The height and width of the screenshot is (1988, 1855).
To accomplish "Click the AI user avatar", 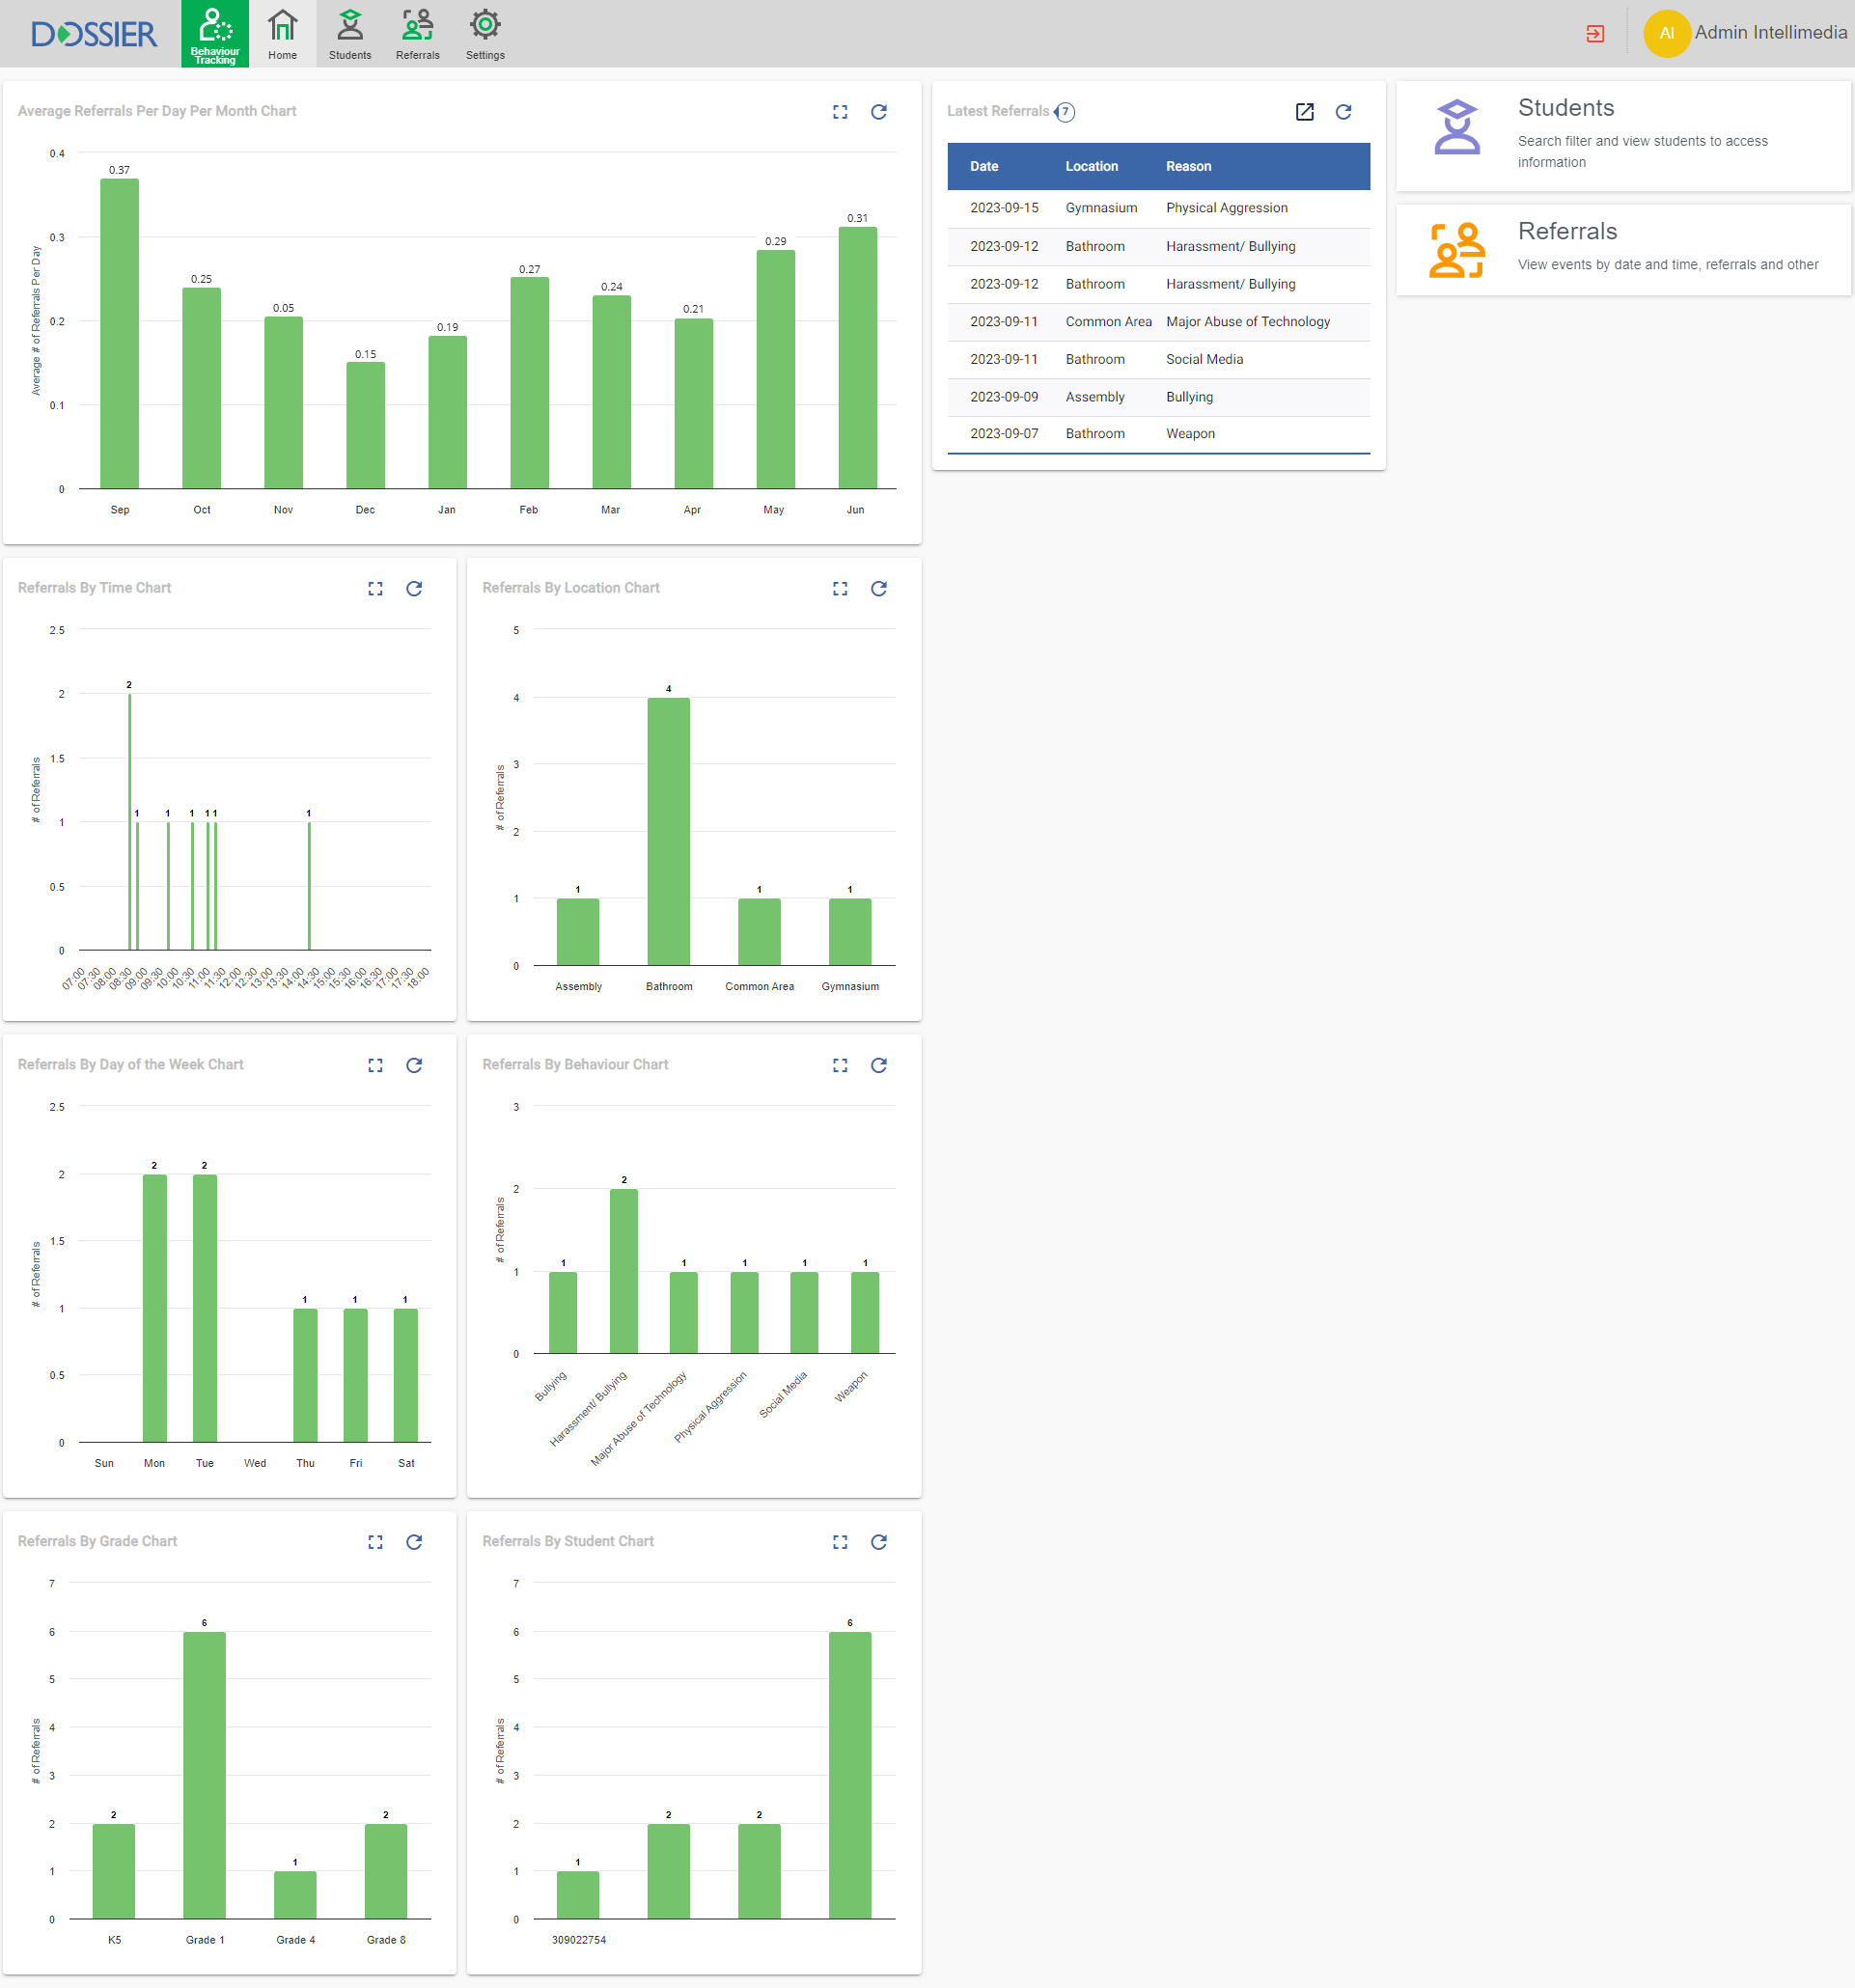I will click(x=1666, y=33).
